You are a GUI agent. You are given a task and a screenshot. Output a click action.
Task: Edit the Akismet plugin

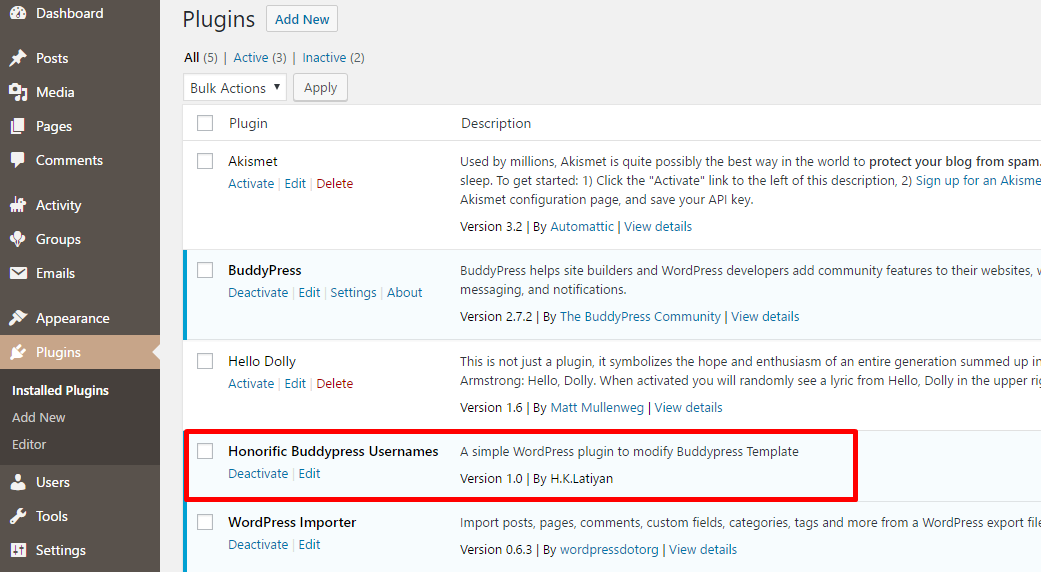point(295,184)
